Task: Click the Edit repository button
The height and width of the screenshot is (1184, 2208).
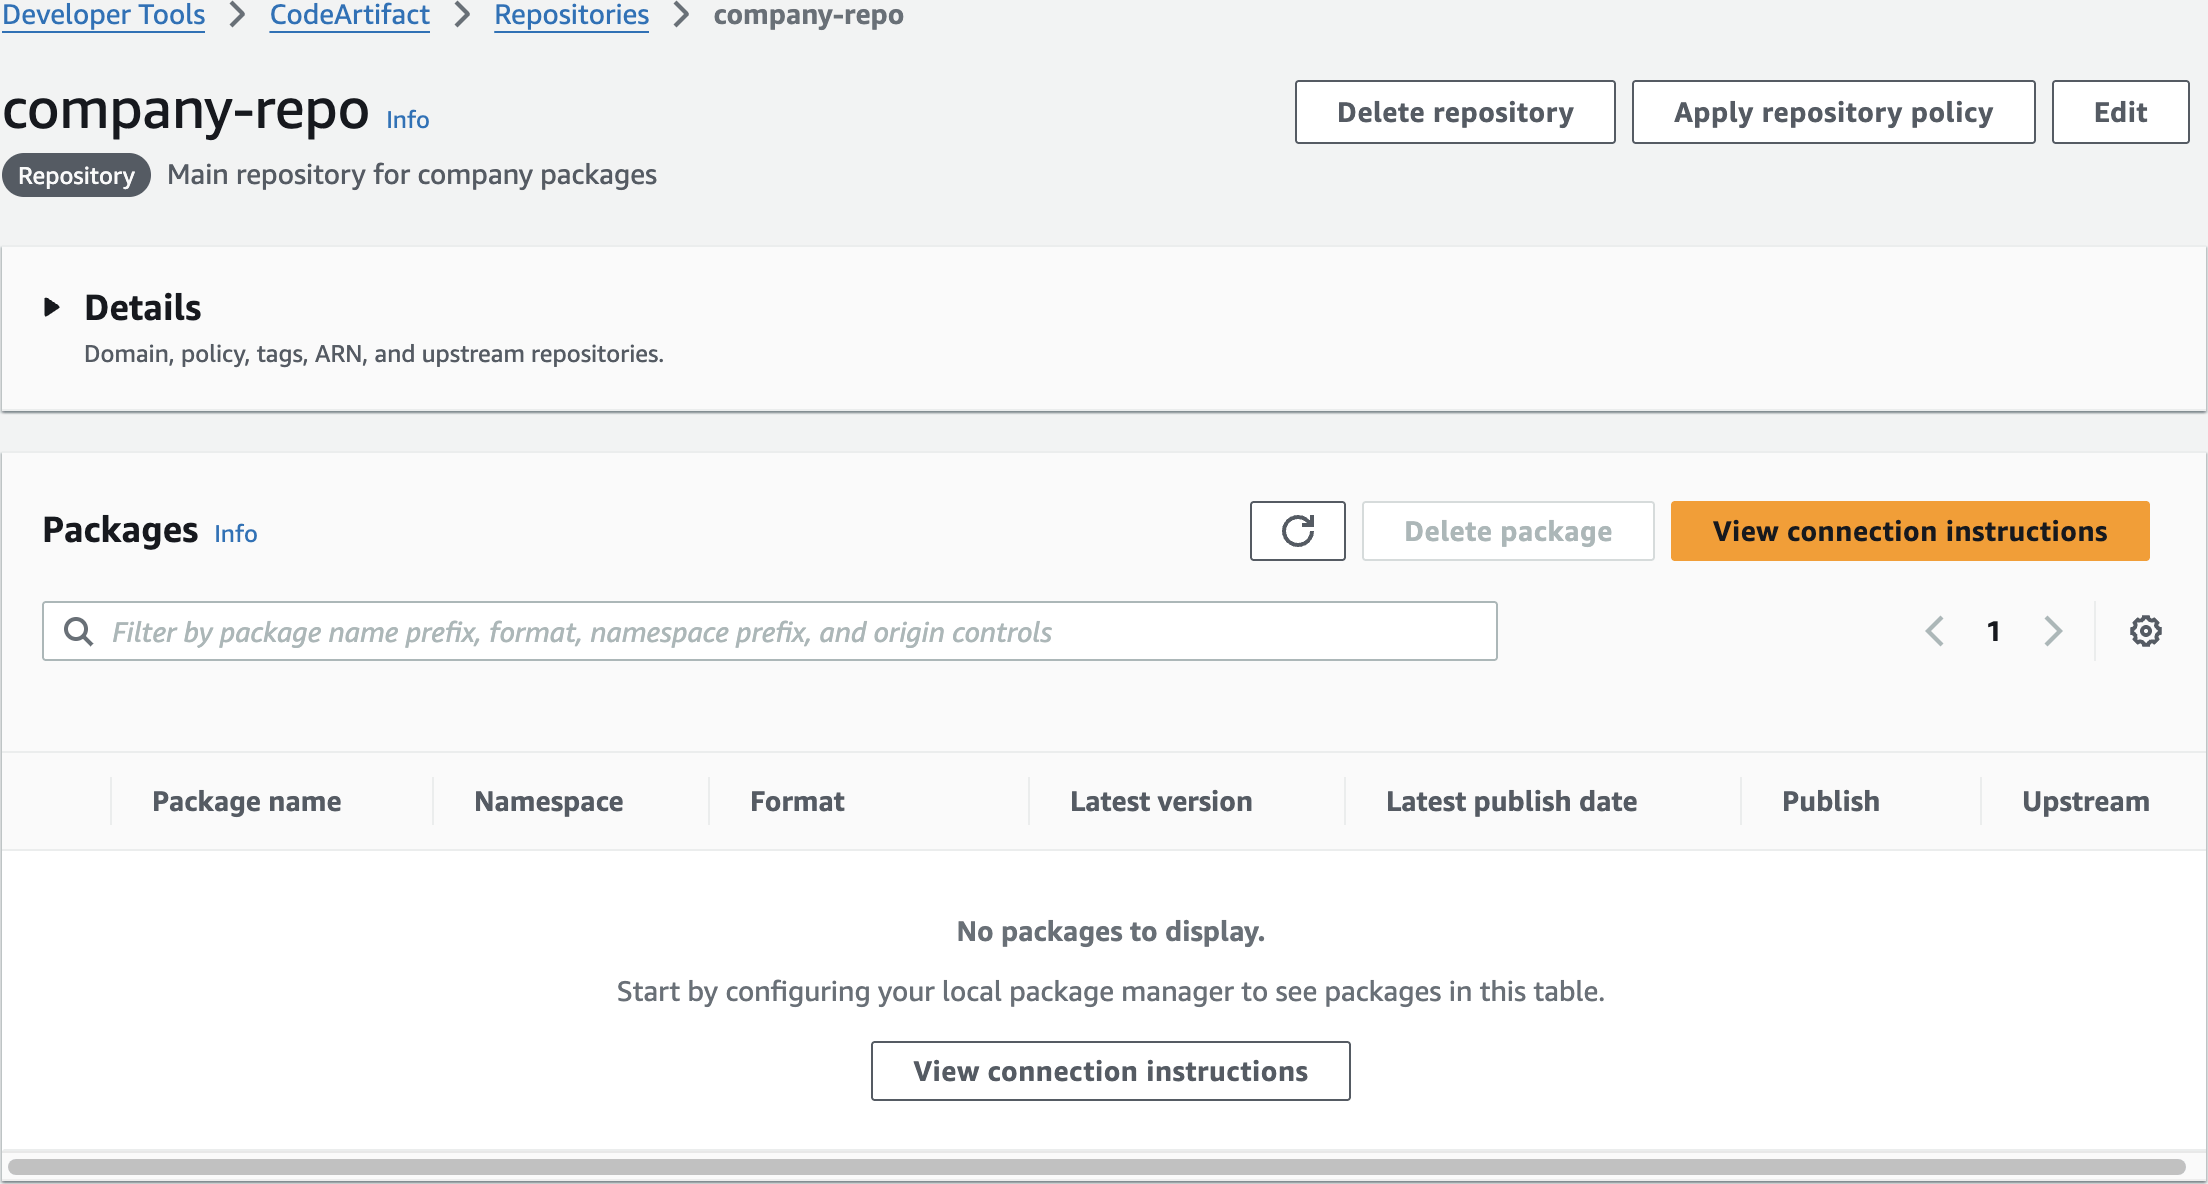Action: (x=2120, y=112)
